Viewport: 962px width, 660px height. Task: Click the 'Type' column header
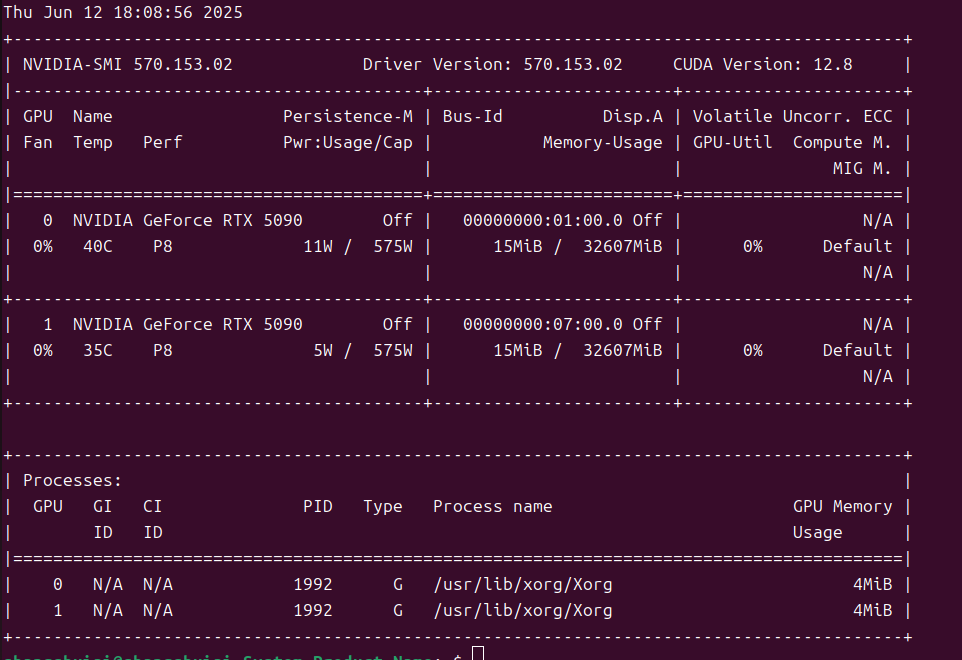(x=383, y=507)
